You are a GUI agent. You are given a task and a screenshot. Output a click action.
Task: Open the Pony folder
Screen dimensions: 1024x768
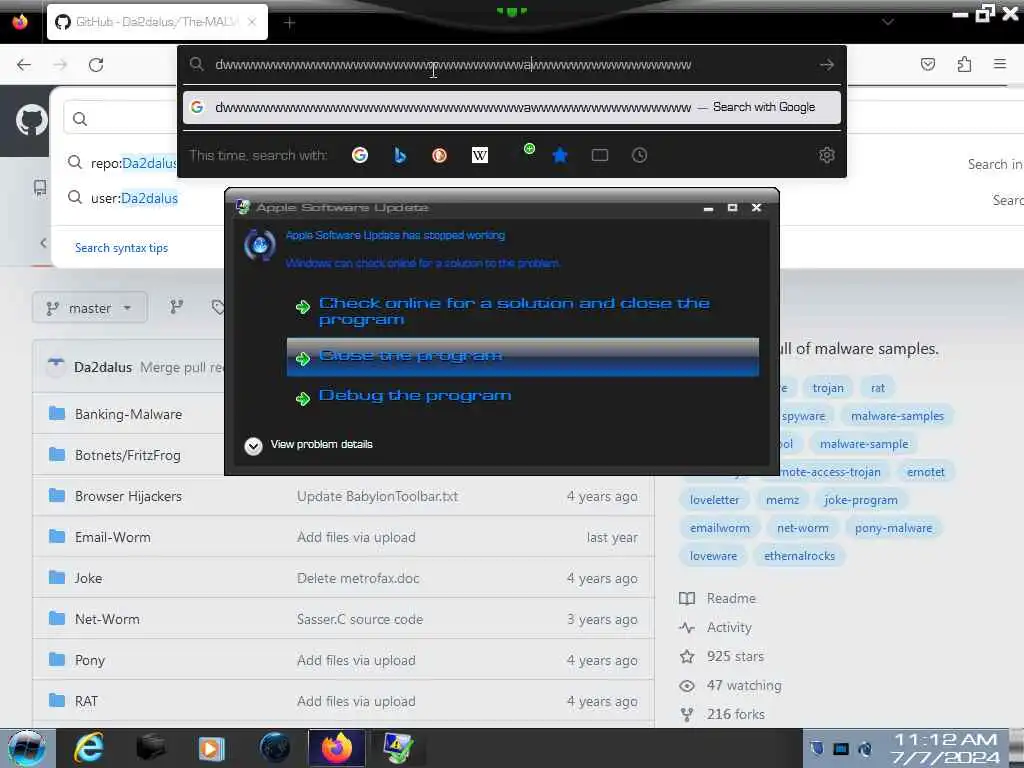pos(89,660)
